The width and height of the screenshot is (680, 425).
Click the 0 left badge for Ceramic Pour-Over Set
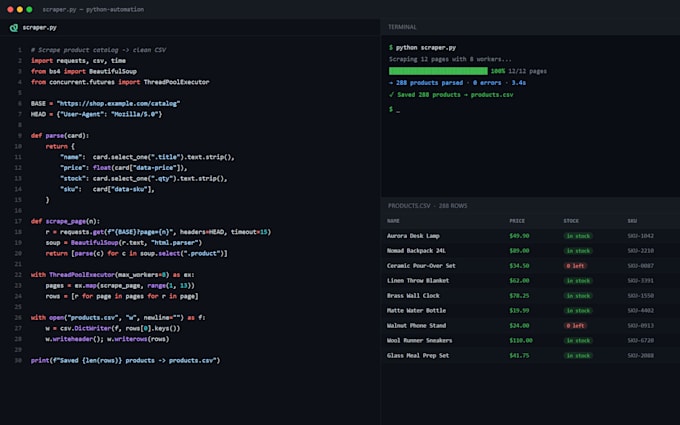tap(575, 266)
